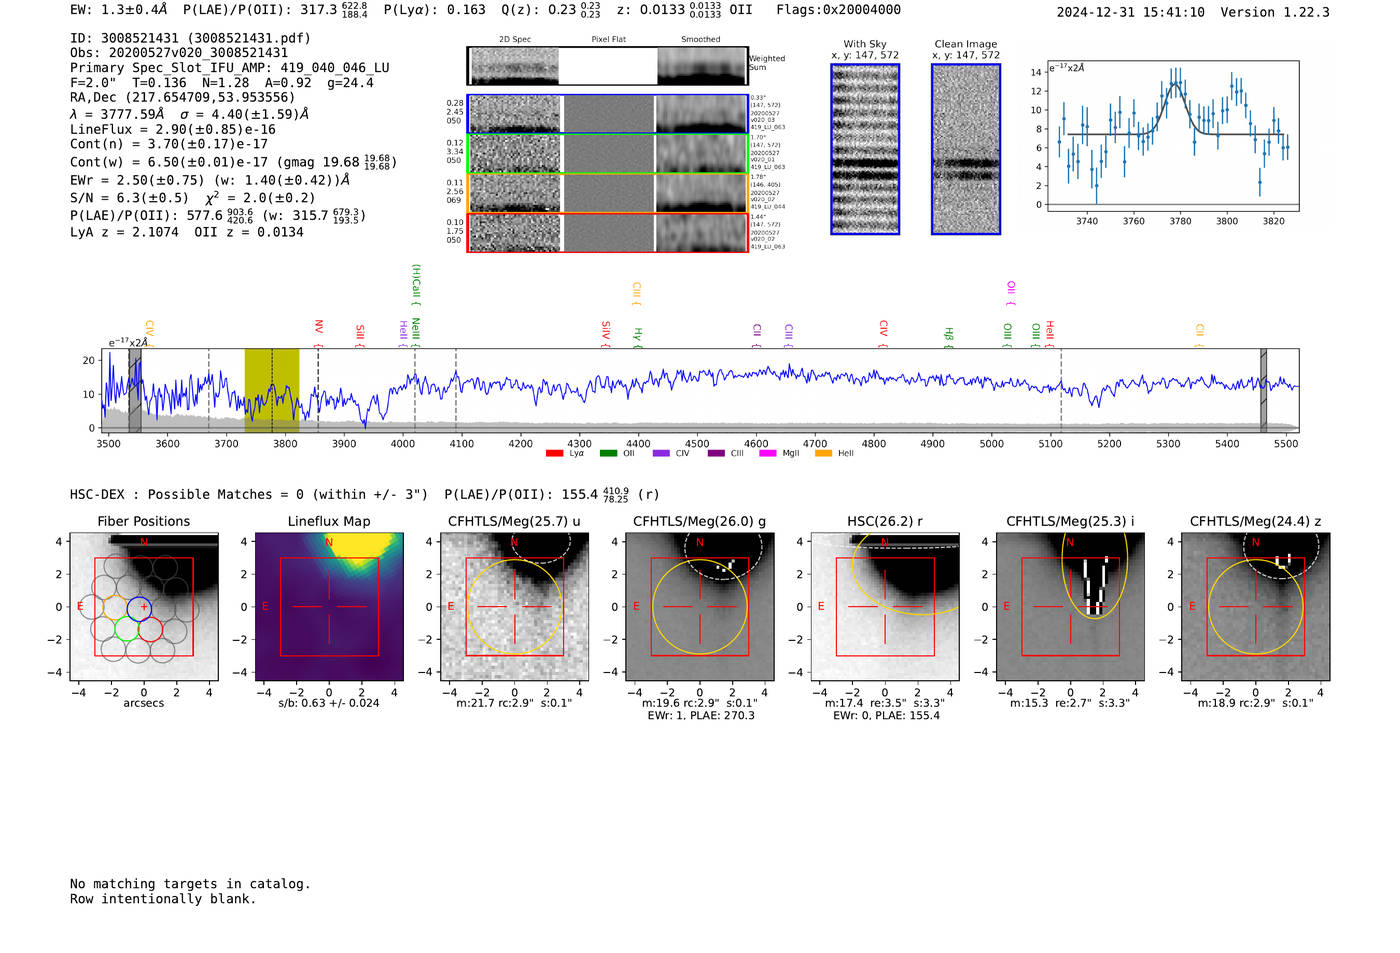1400x953 pixels.
Task: Click the "m:21.7 rc:2.9" caption under u-band
Action: coord(514,703)
